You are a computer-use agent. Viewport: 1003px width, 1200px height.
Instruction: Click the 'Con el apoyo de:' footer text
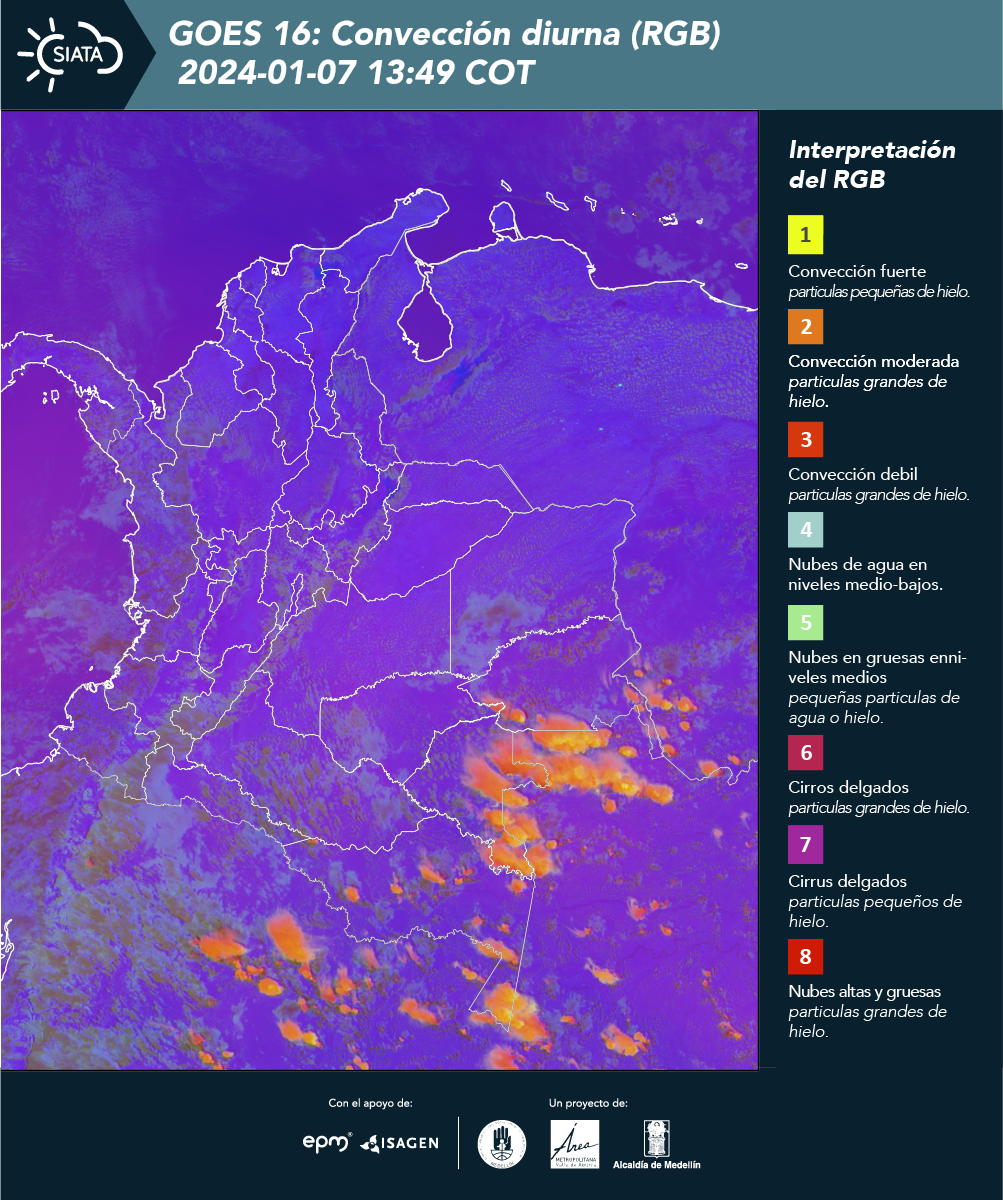pos(370,1103)
